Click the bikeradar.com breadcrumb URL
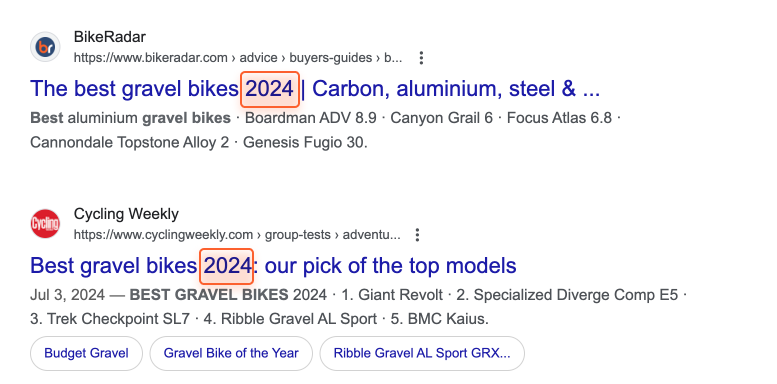 238,58
